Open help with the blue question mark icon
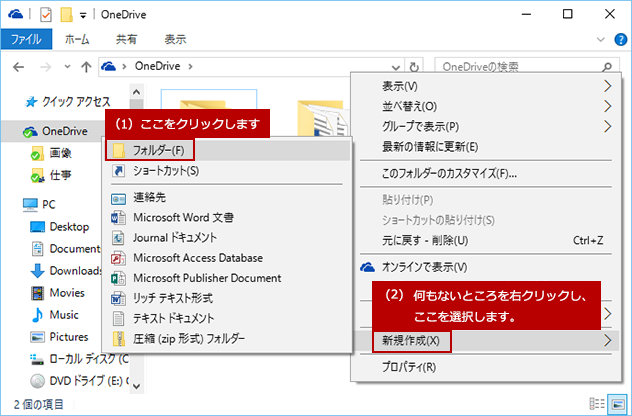Screen dimensions: 632x416 (x=621, y=40)
